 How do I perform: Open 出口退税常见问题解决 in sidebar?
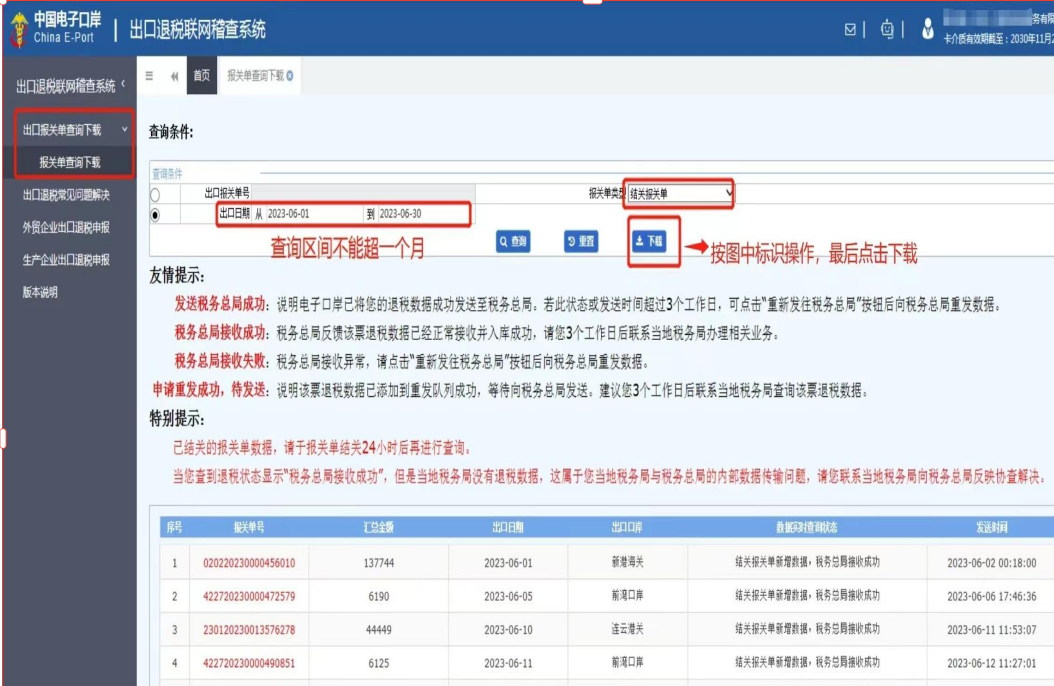click(x=66, y=195)
